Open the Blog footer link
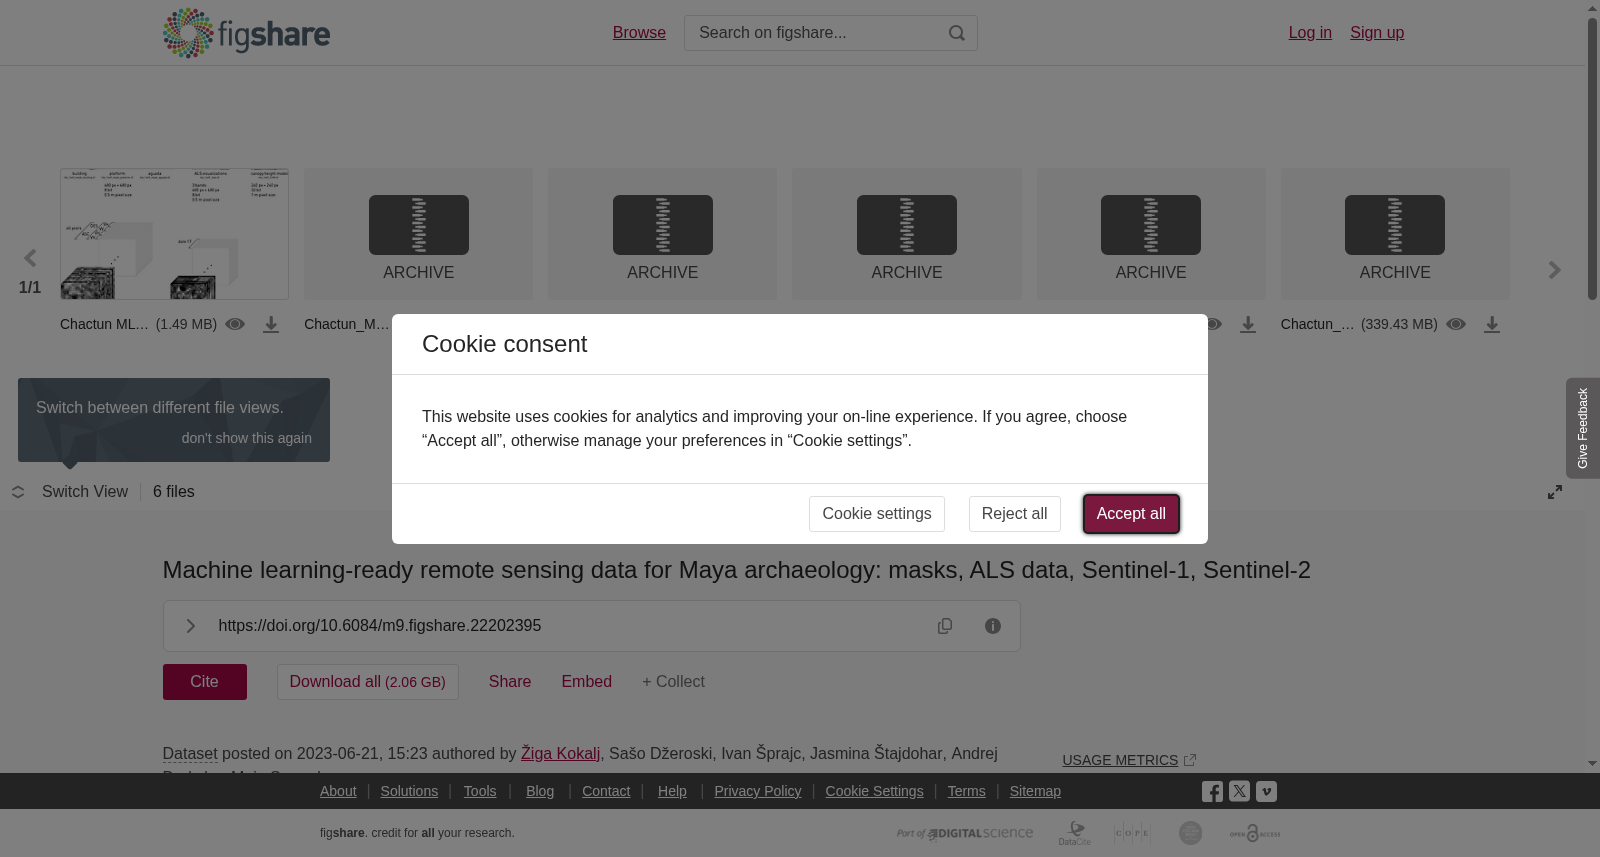Viewport: 1600px width, 857px height. (540, 791)
